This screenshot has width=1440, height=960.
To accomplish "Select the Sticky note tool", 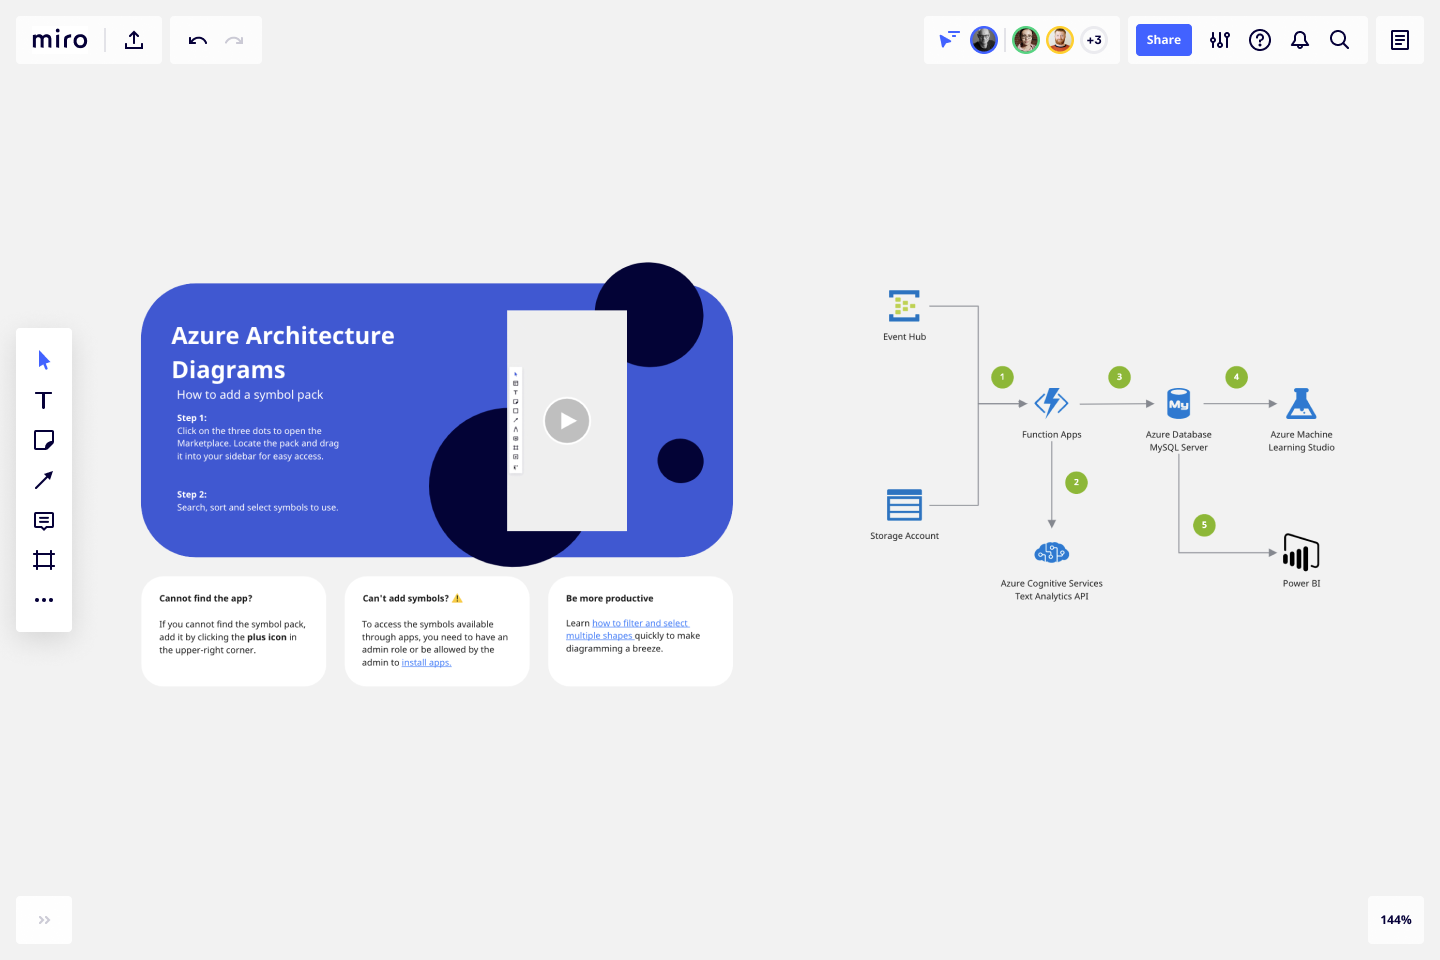I will [x=44, y=440].
